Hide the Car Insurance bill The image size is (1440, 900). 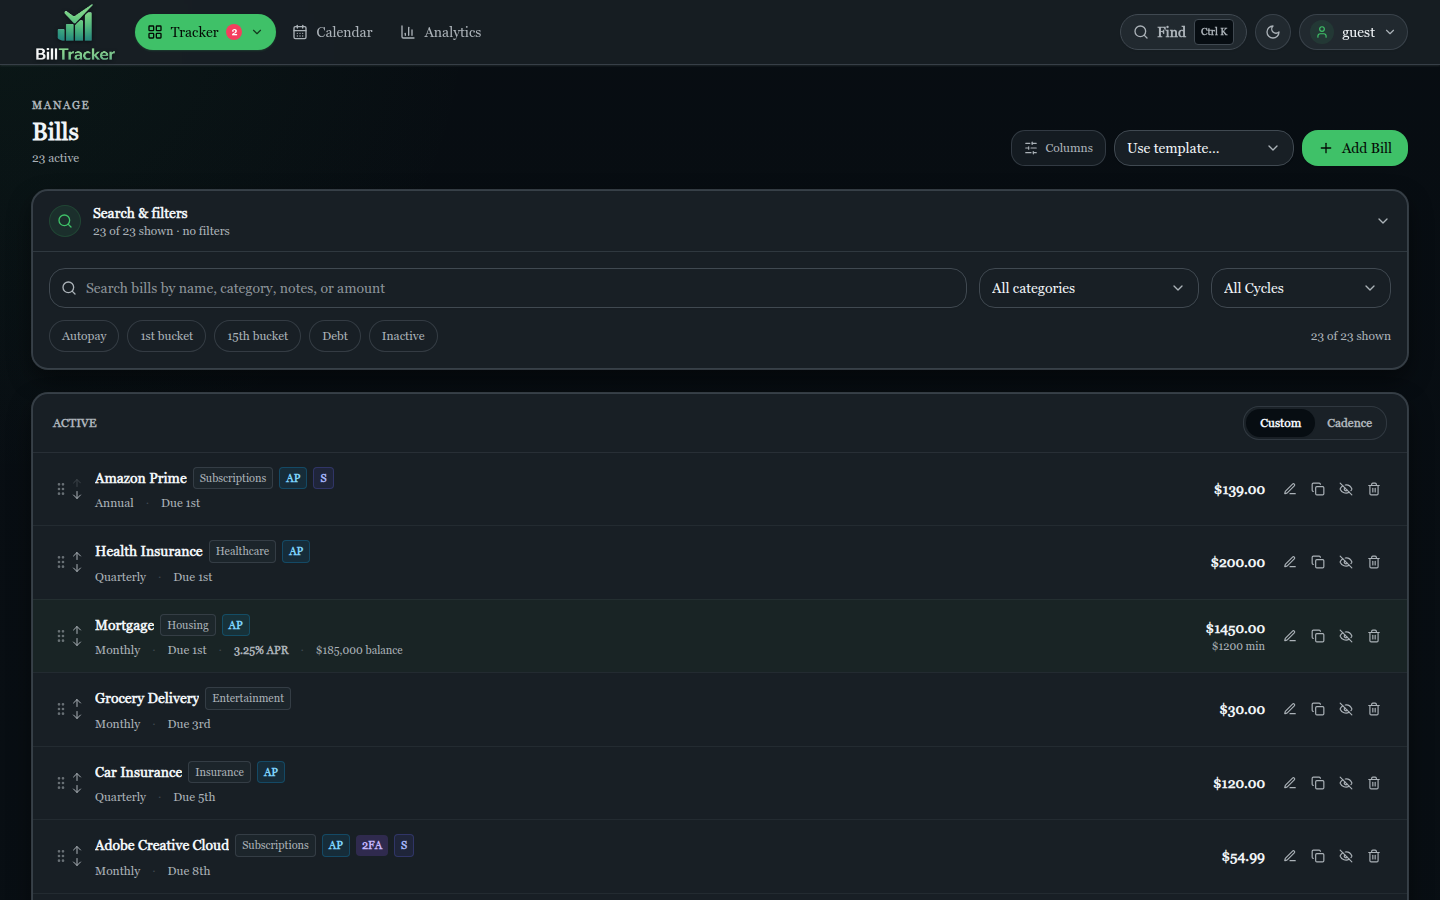coord(1346,783)
